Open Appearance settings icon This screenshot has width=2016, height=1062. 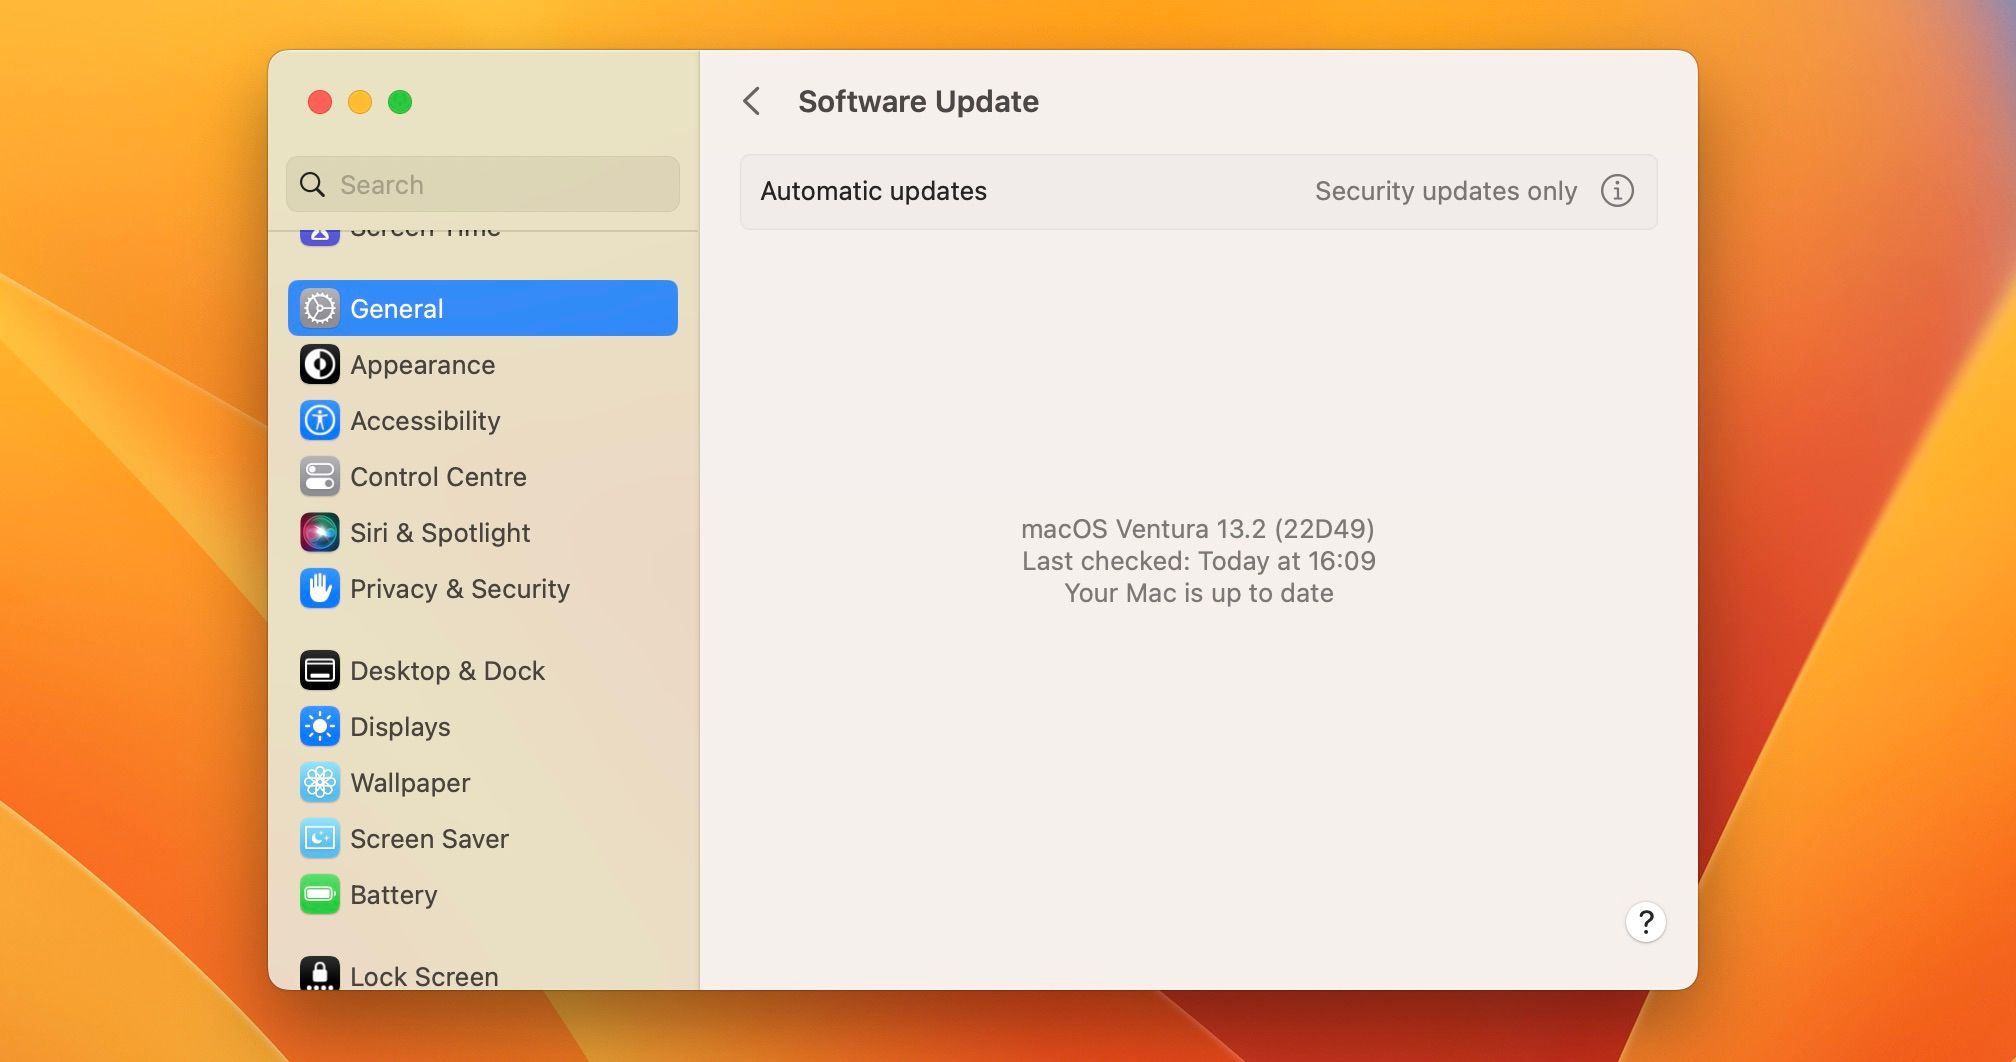click(x=320, y=365)
